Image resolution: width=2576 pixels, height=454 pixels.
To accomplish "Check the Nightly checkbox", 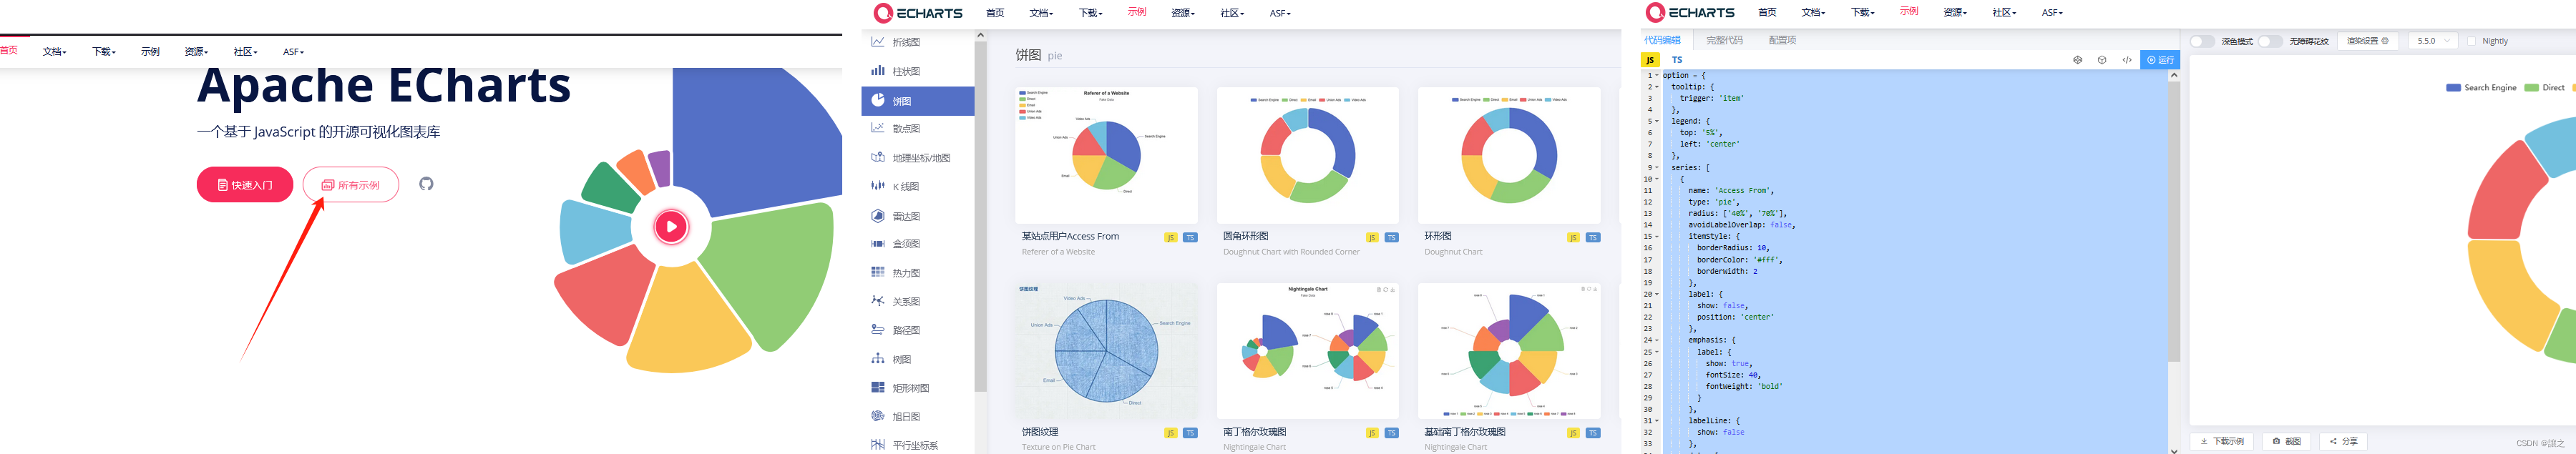I will [2472, 41].
